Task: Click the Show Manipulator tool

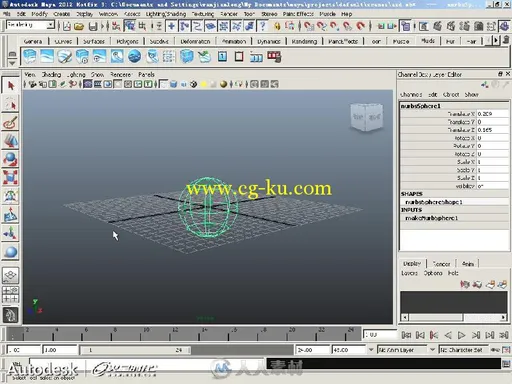Action: [x=10, y=233]
